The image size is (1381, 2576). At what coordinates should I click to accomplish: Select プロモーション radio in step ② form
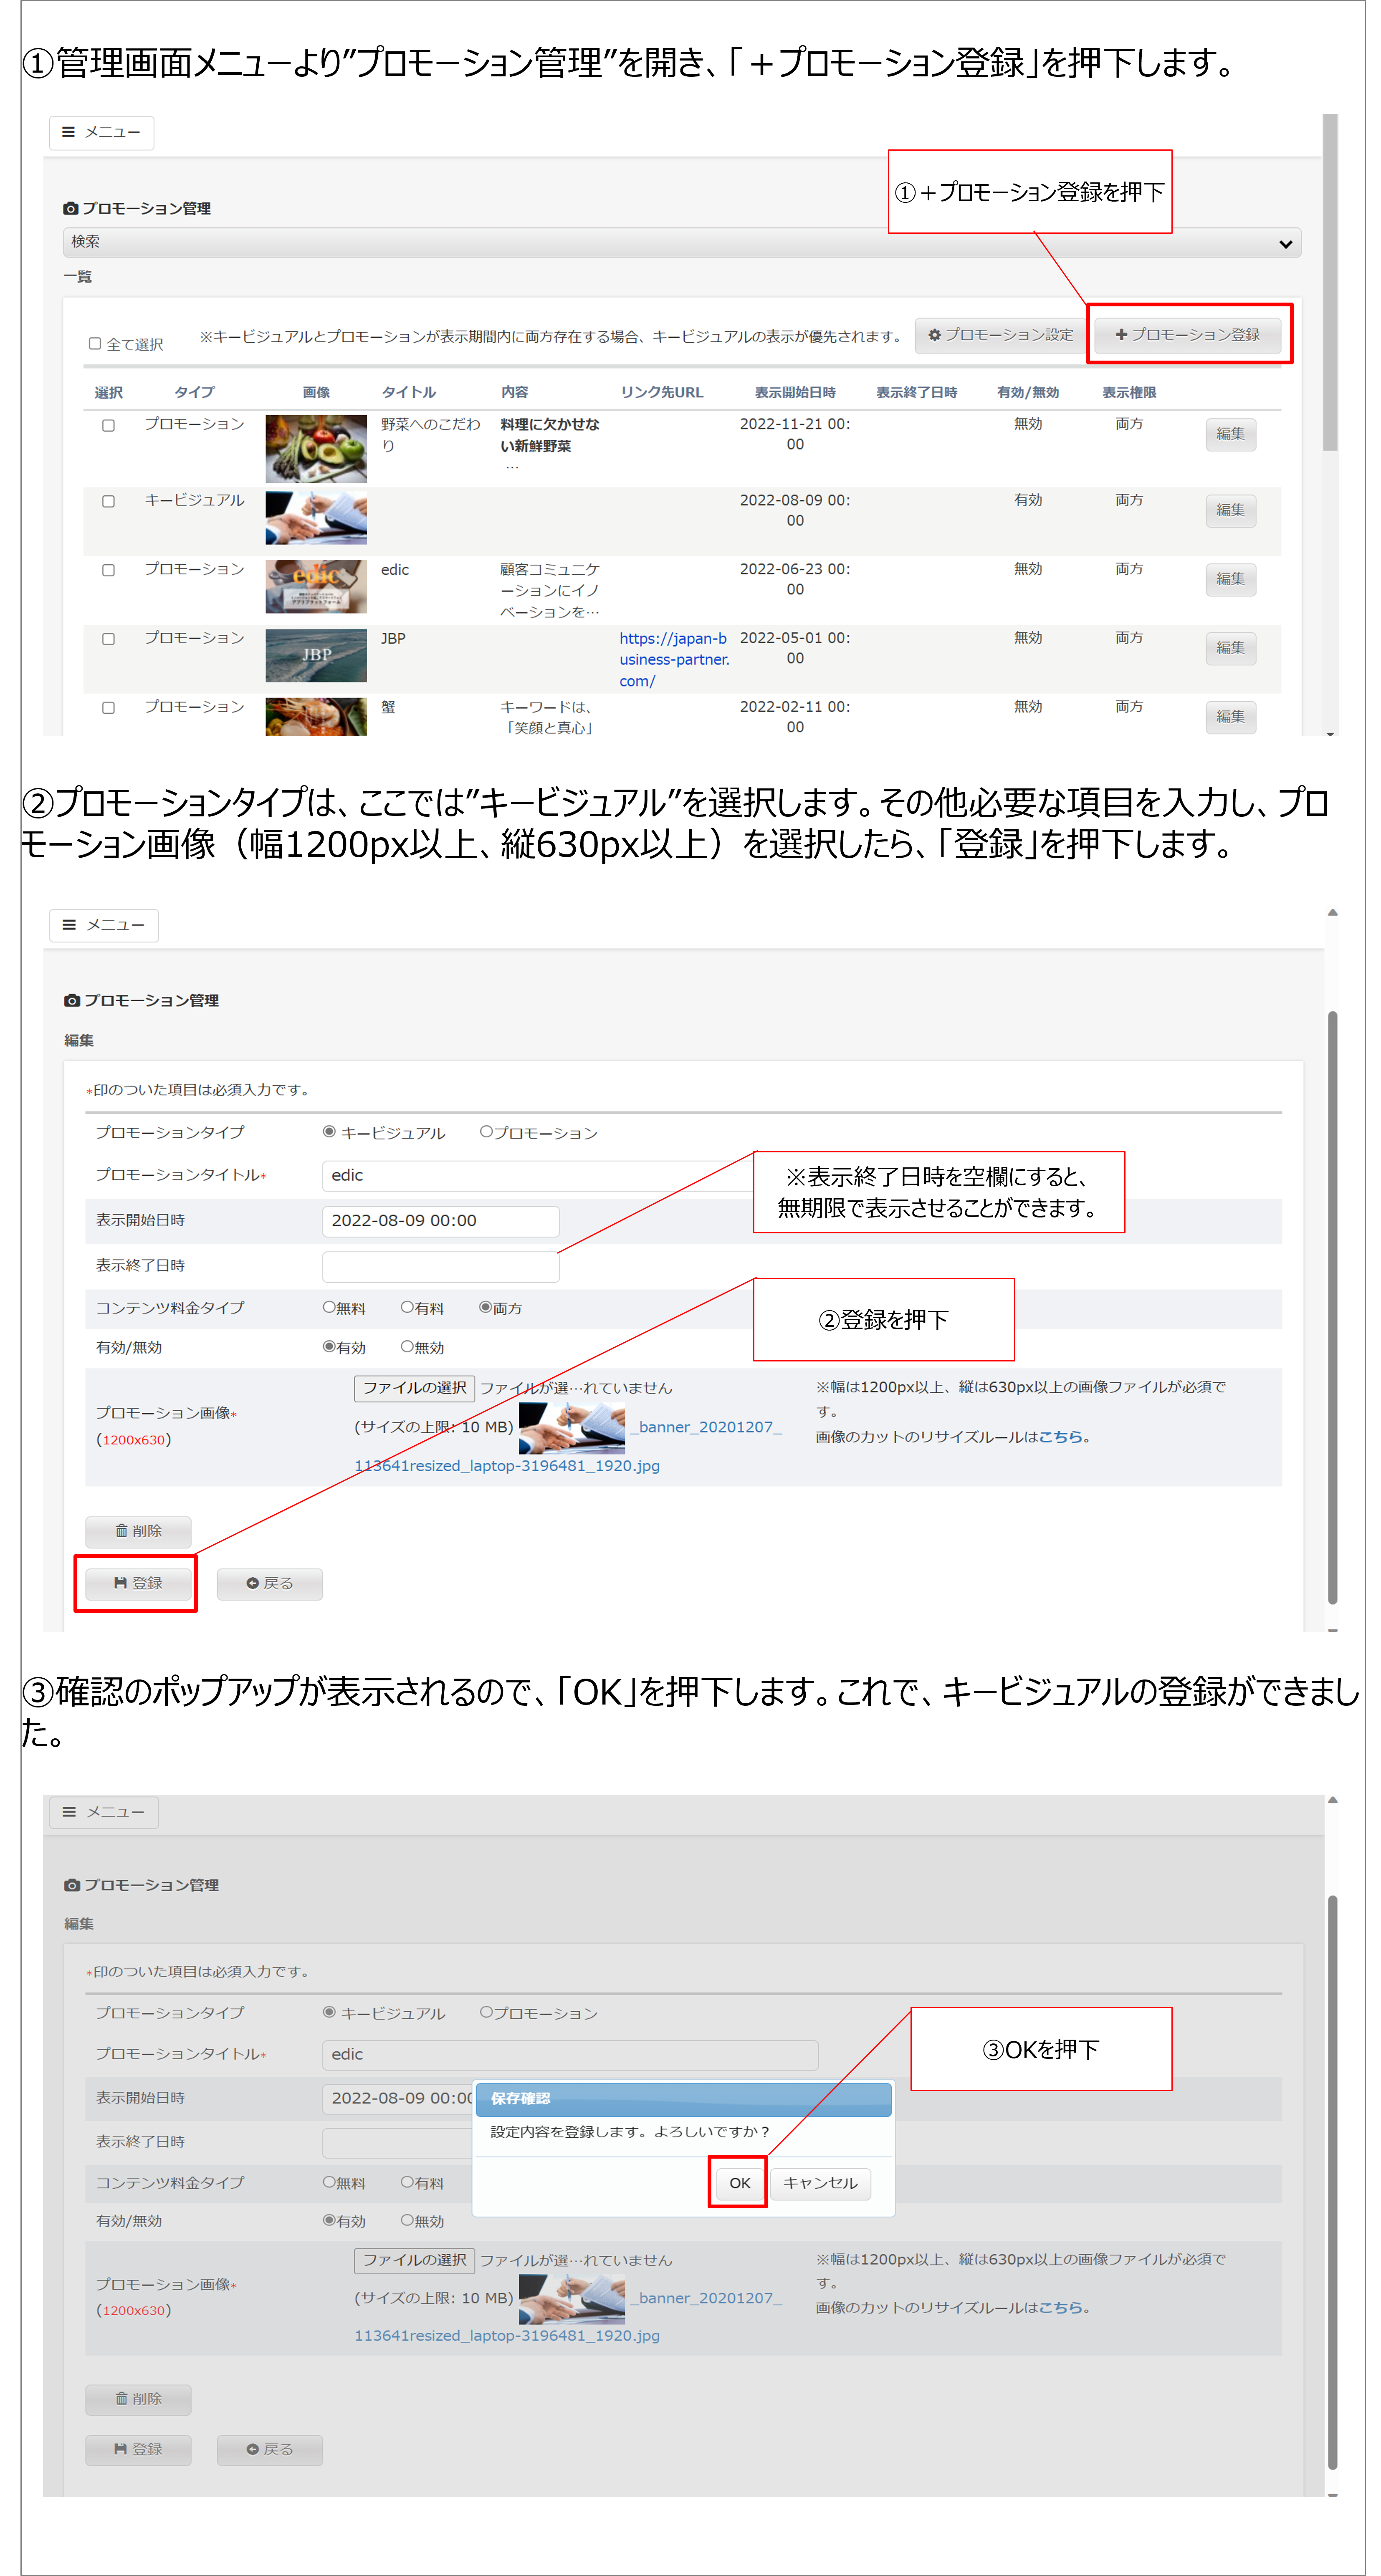click(x=486, y=1132)
